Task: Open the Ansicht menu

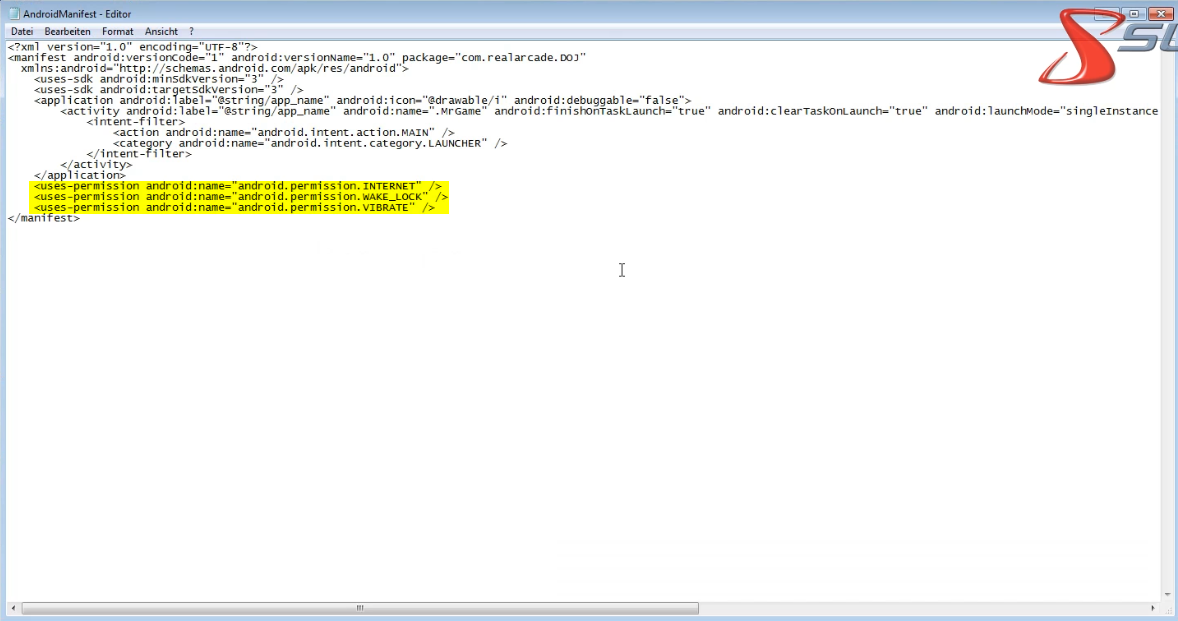Action: click(161, 32)
